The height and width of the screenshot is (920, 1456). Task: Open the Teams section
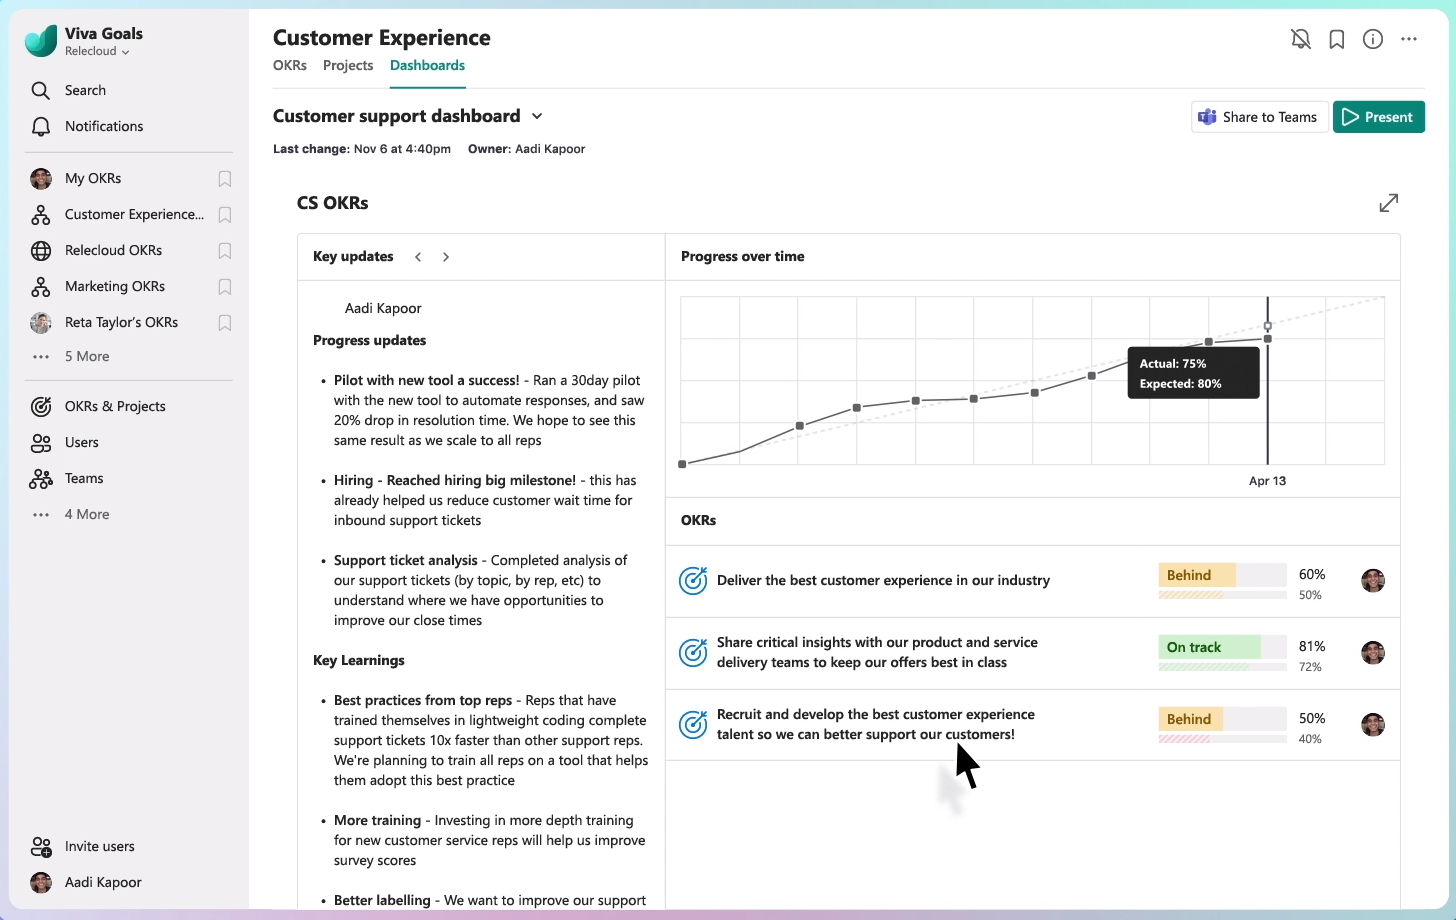pyautogui.click(x=84, y=478)
